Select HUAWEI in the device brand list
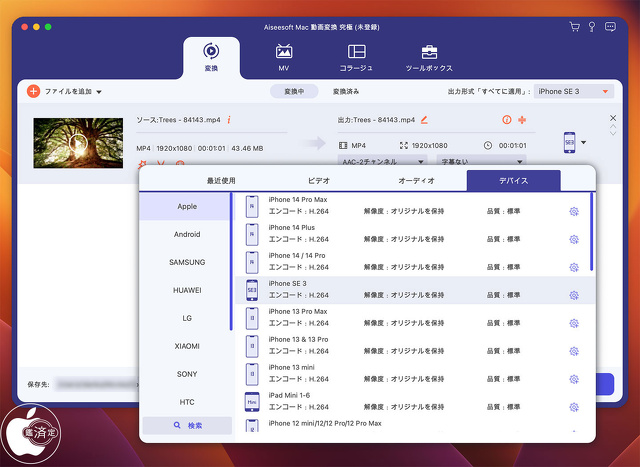Screen dimensions: 640x467 coord(187,290)
